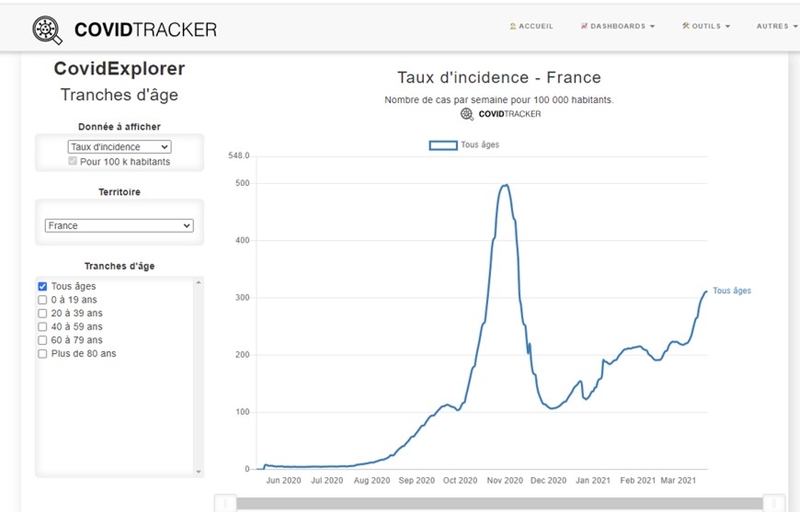Open the Dashboards menu

pos(617,26)
